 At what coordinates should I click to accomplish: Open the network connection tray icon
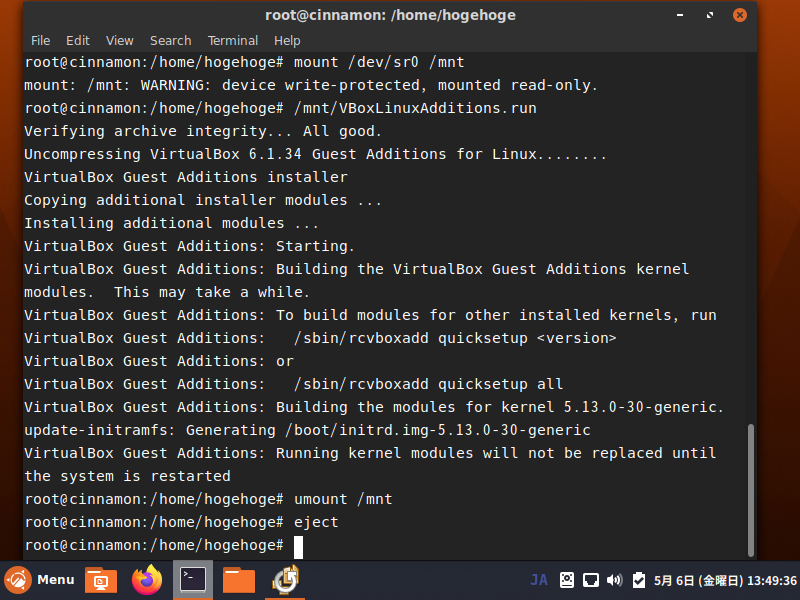click(x=591, y=580)
